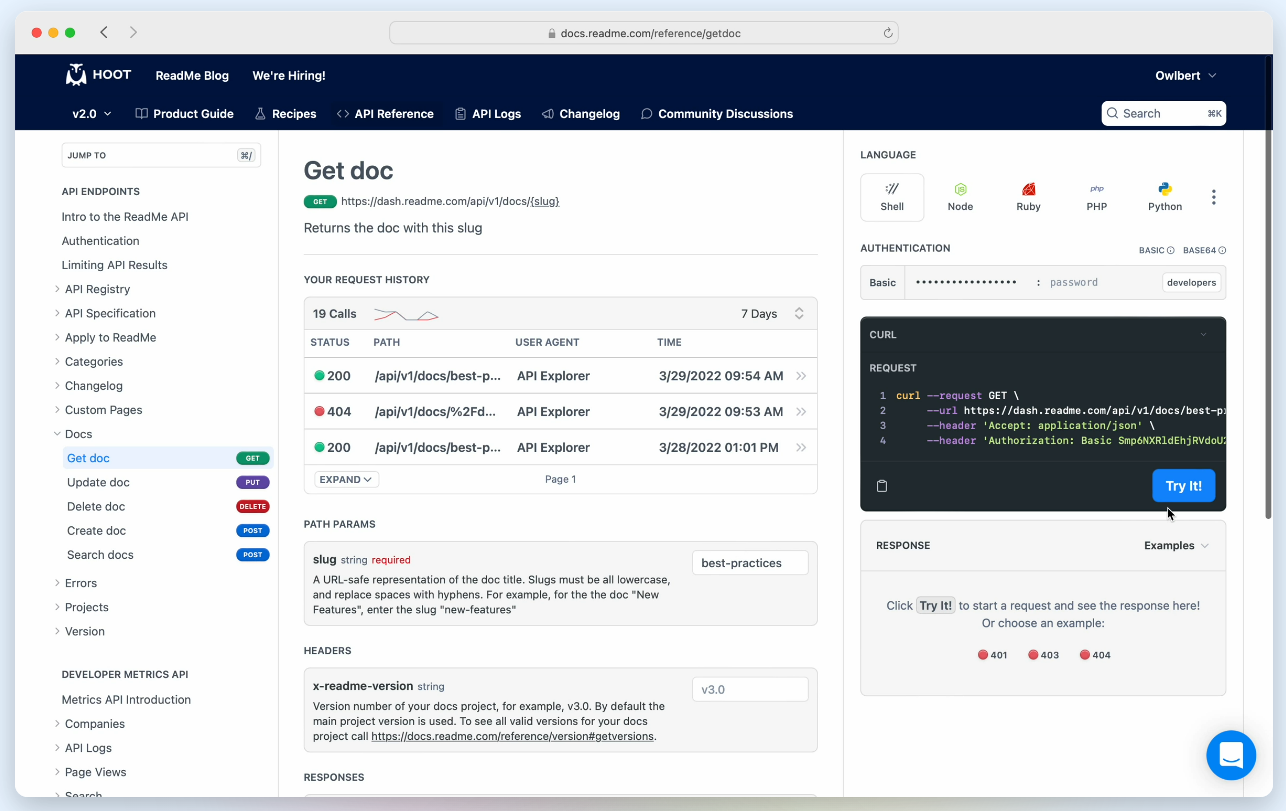Viewport: 1286px width, 811px height.
Task: Click the BASIC auth info icon
Action: click(1170, 250)
